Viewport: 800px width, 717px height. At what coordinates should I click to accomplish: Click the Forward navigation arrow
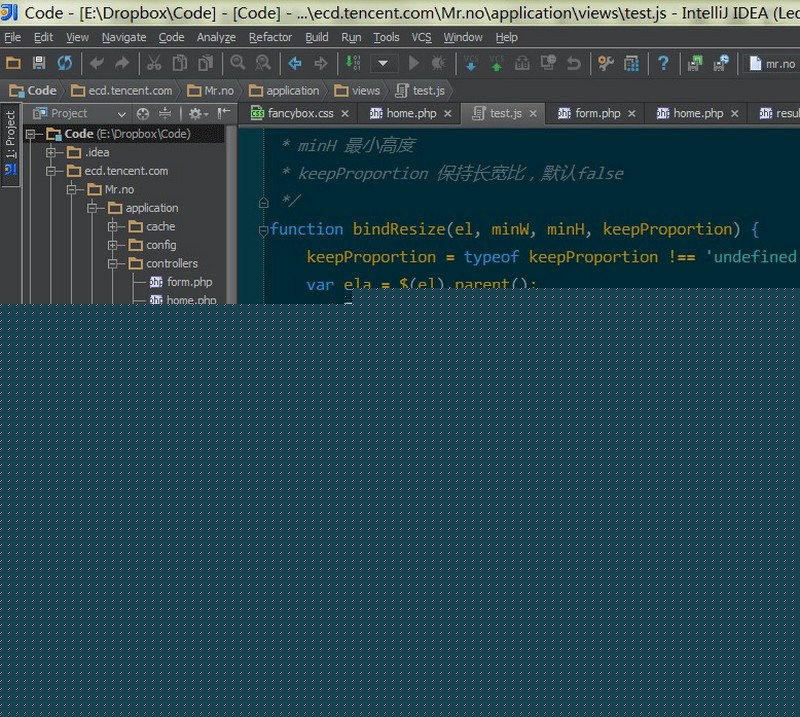(321, 63)
